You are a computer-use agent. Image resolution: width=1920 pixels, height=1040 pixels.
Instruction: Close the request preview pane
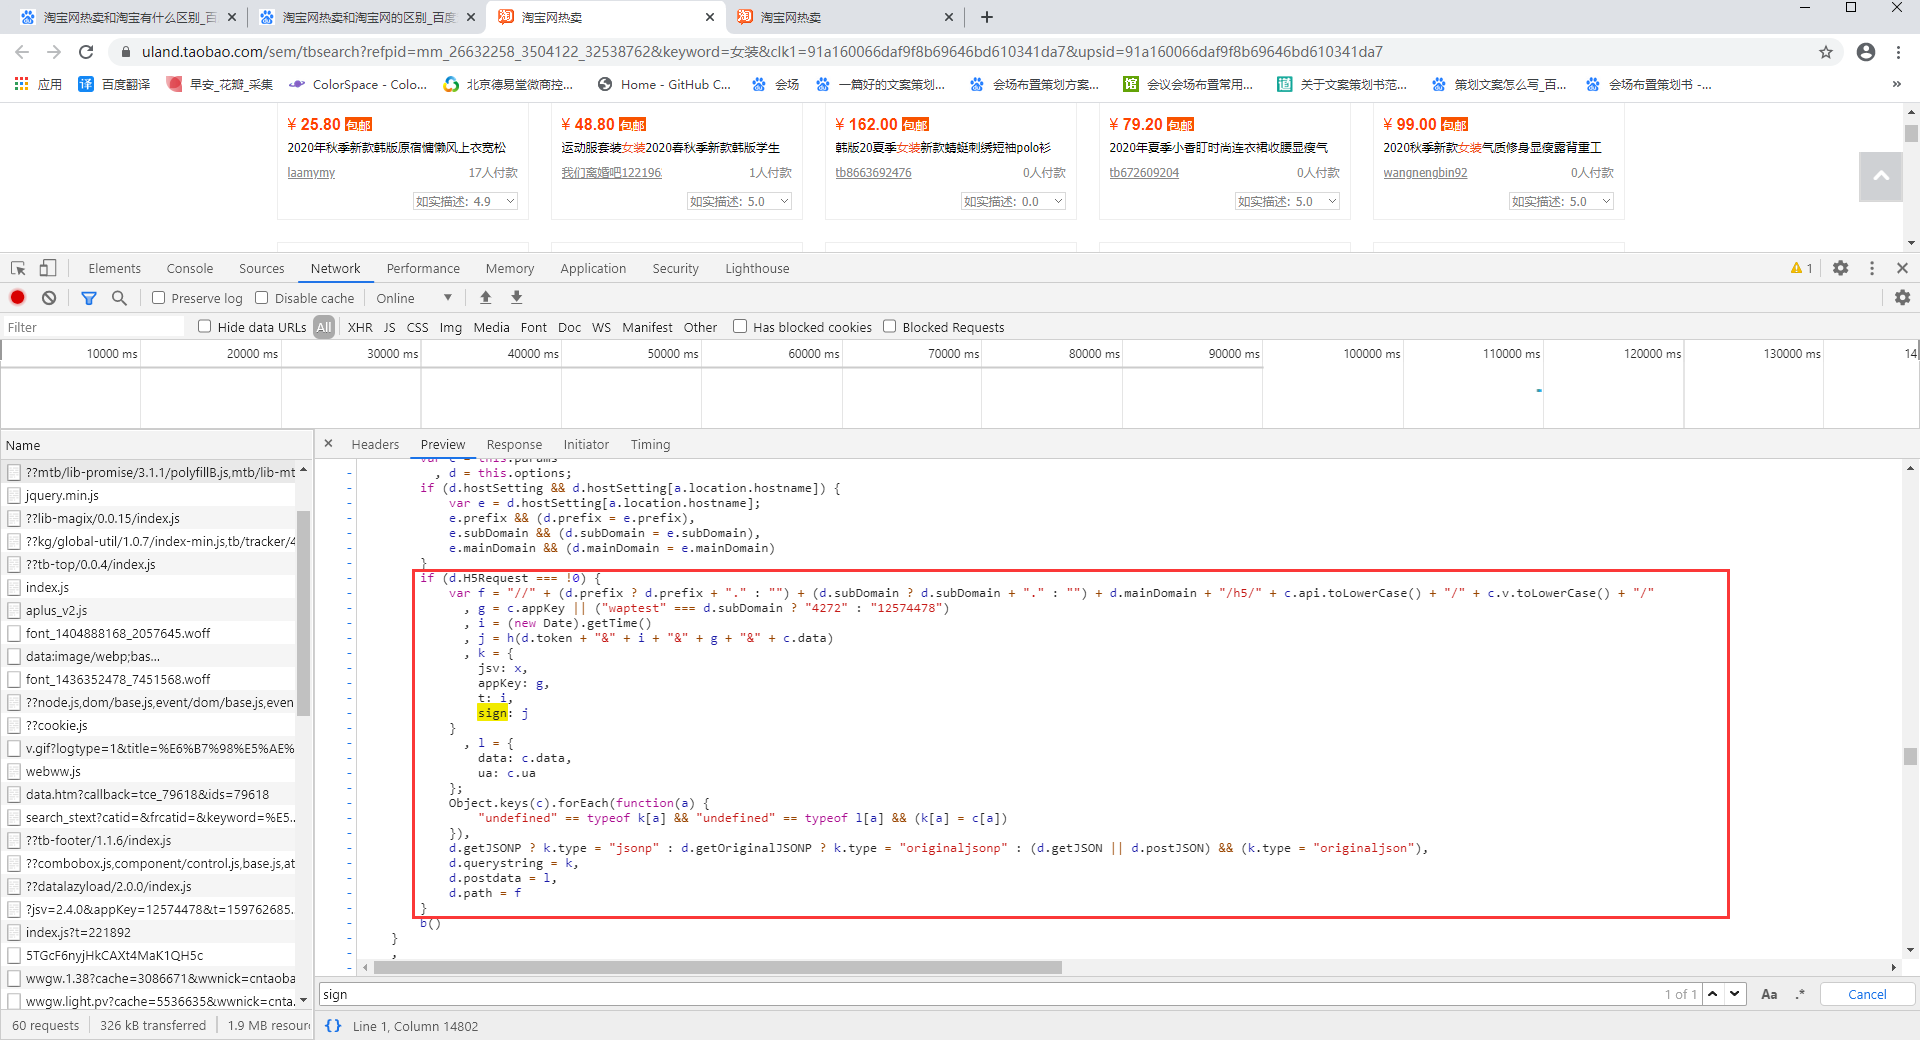coord(328,444)
